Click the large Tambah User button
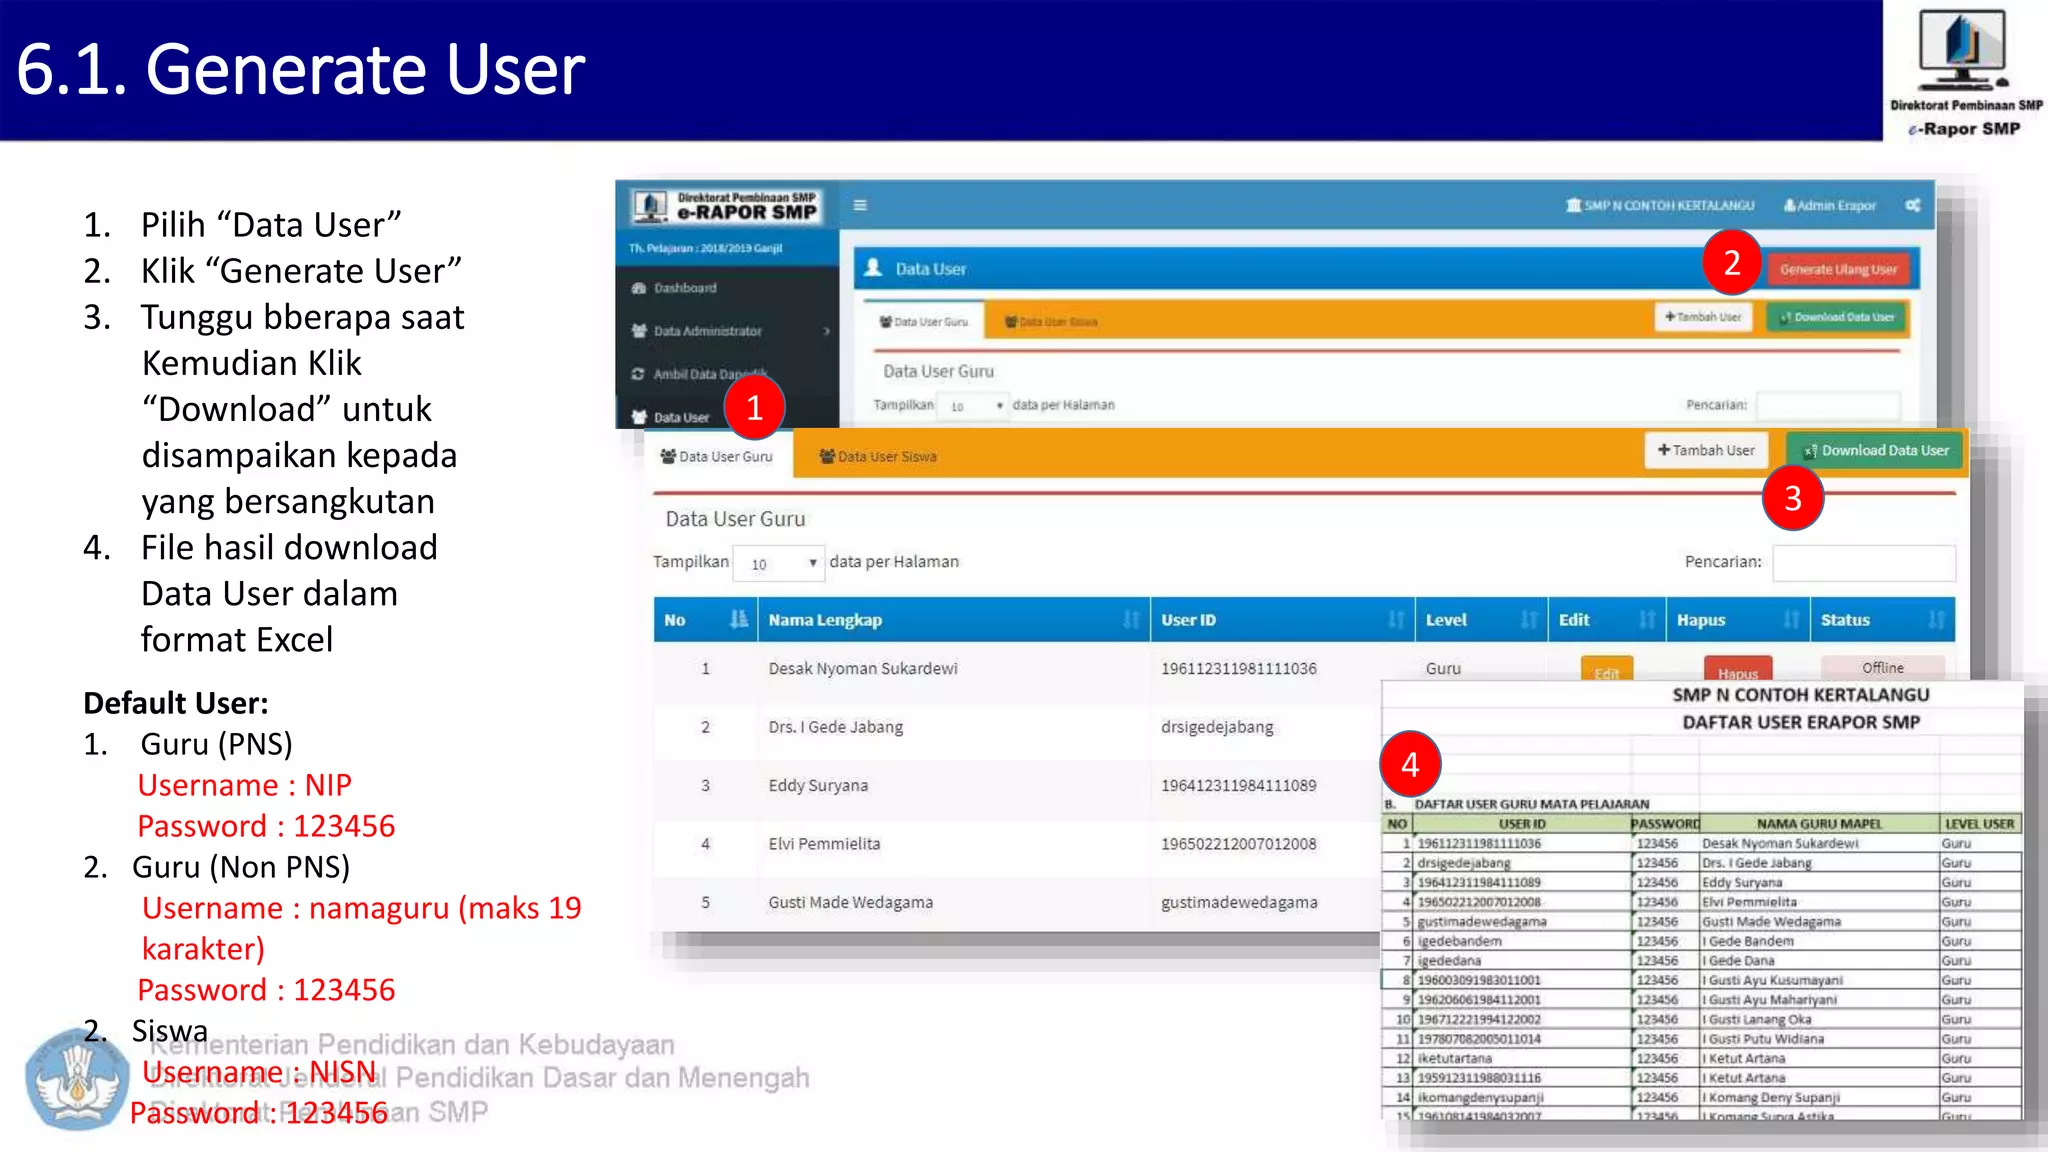This screenshot has width=2048, height=1152. point(1706,450)
